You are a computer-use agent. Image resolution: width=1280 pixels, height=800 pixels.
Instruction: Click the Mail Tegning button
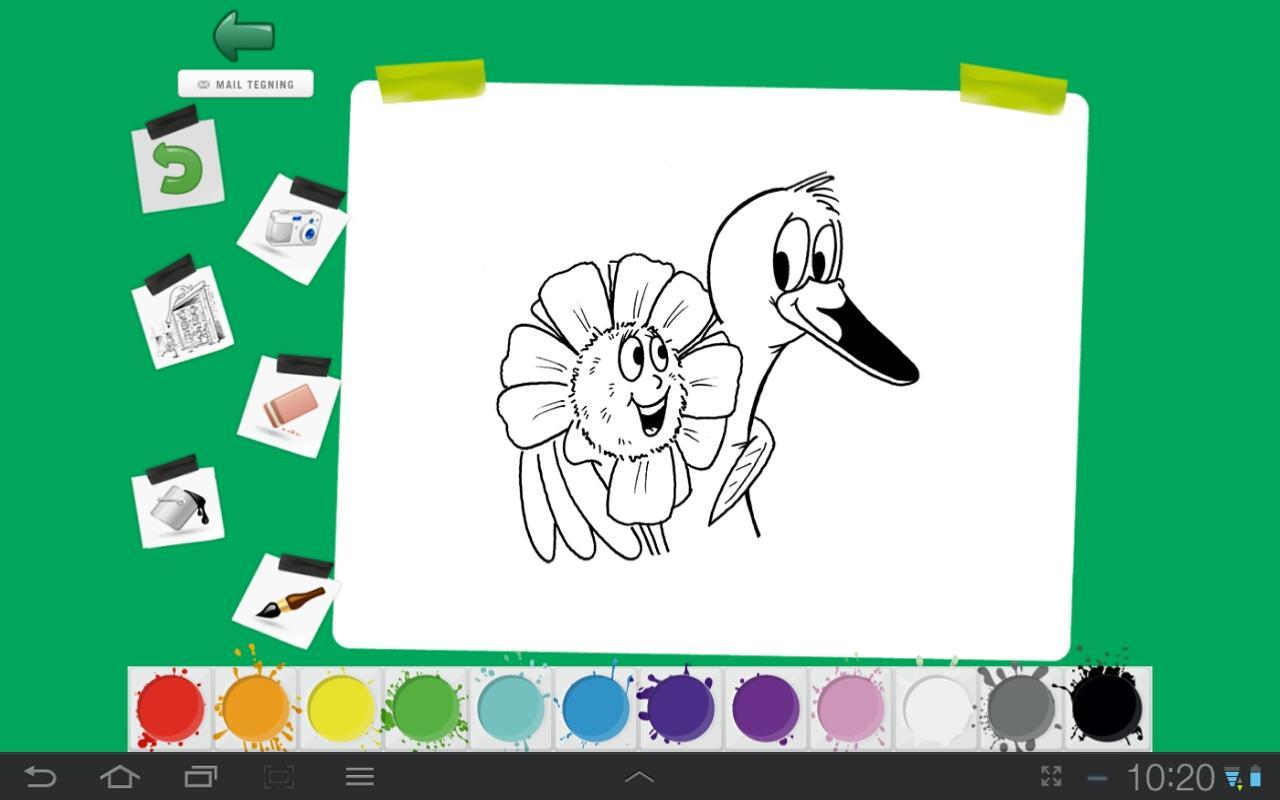pyautogui.click(x=245, y=84)
